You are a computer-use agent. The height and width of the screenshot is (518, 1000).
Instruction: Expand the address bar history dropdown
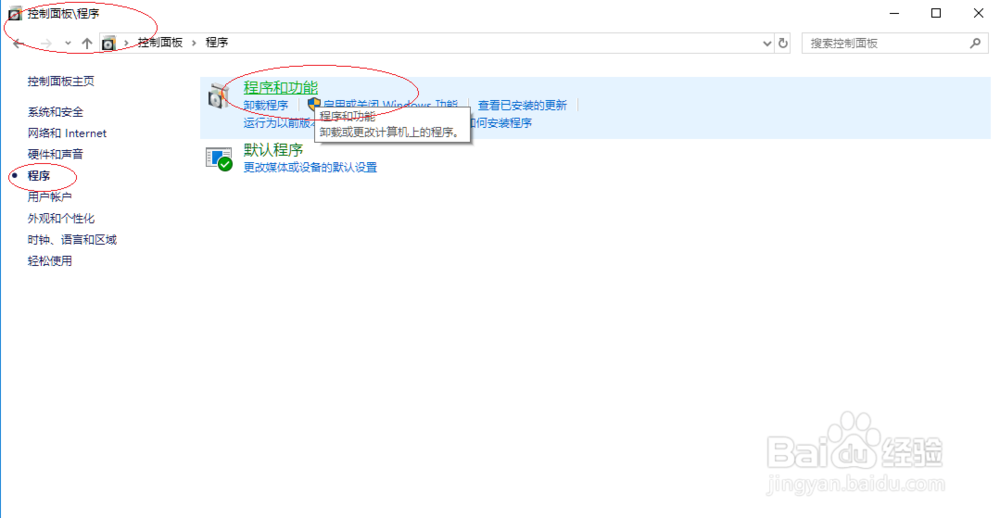tap(767, 43)
